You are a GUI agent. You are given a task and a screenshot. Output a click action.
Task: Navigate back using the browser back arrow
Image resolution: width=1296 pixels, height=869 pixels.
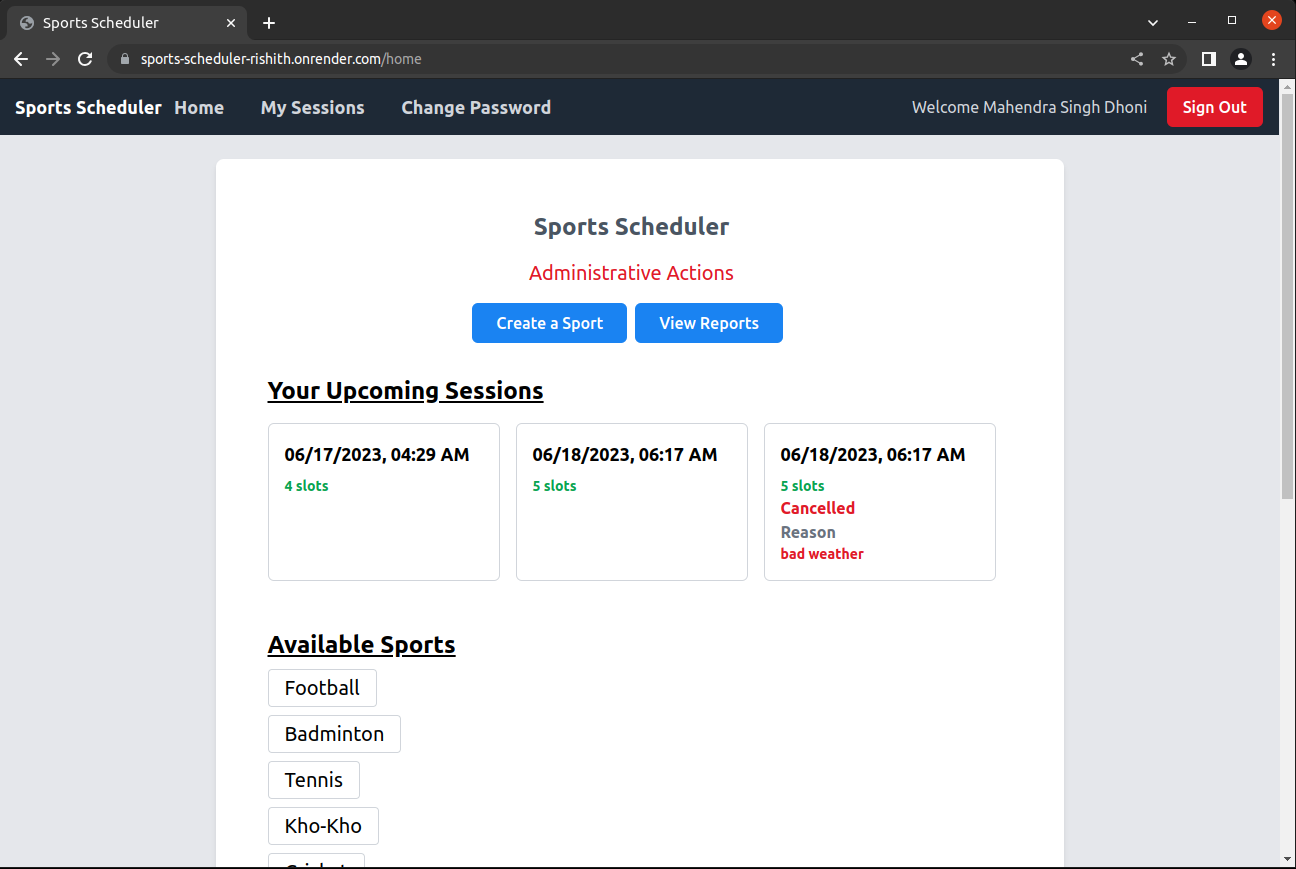21,59
